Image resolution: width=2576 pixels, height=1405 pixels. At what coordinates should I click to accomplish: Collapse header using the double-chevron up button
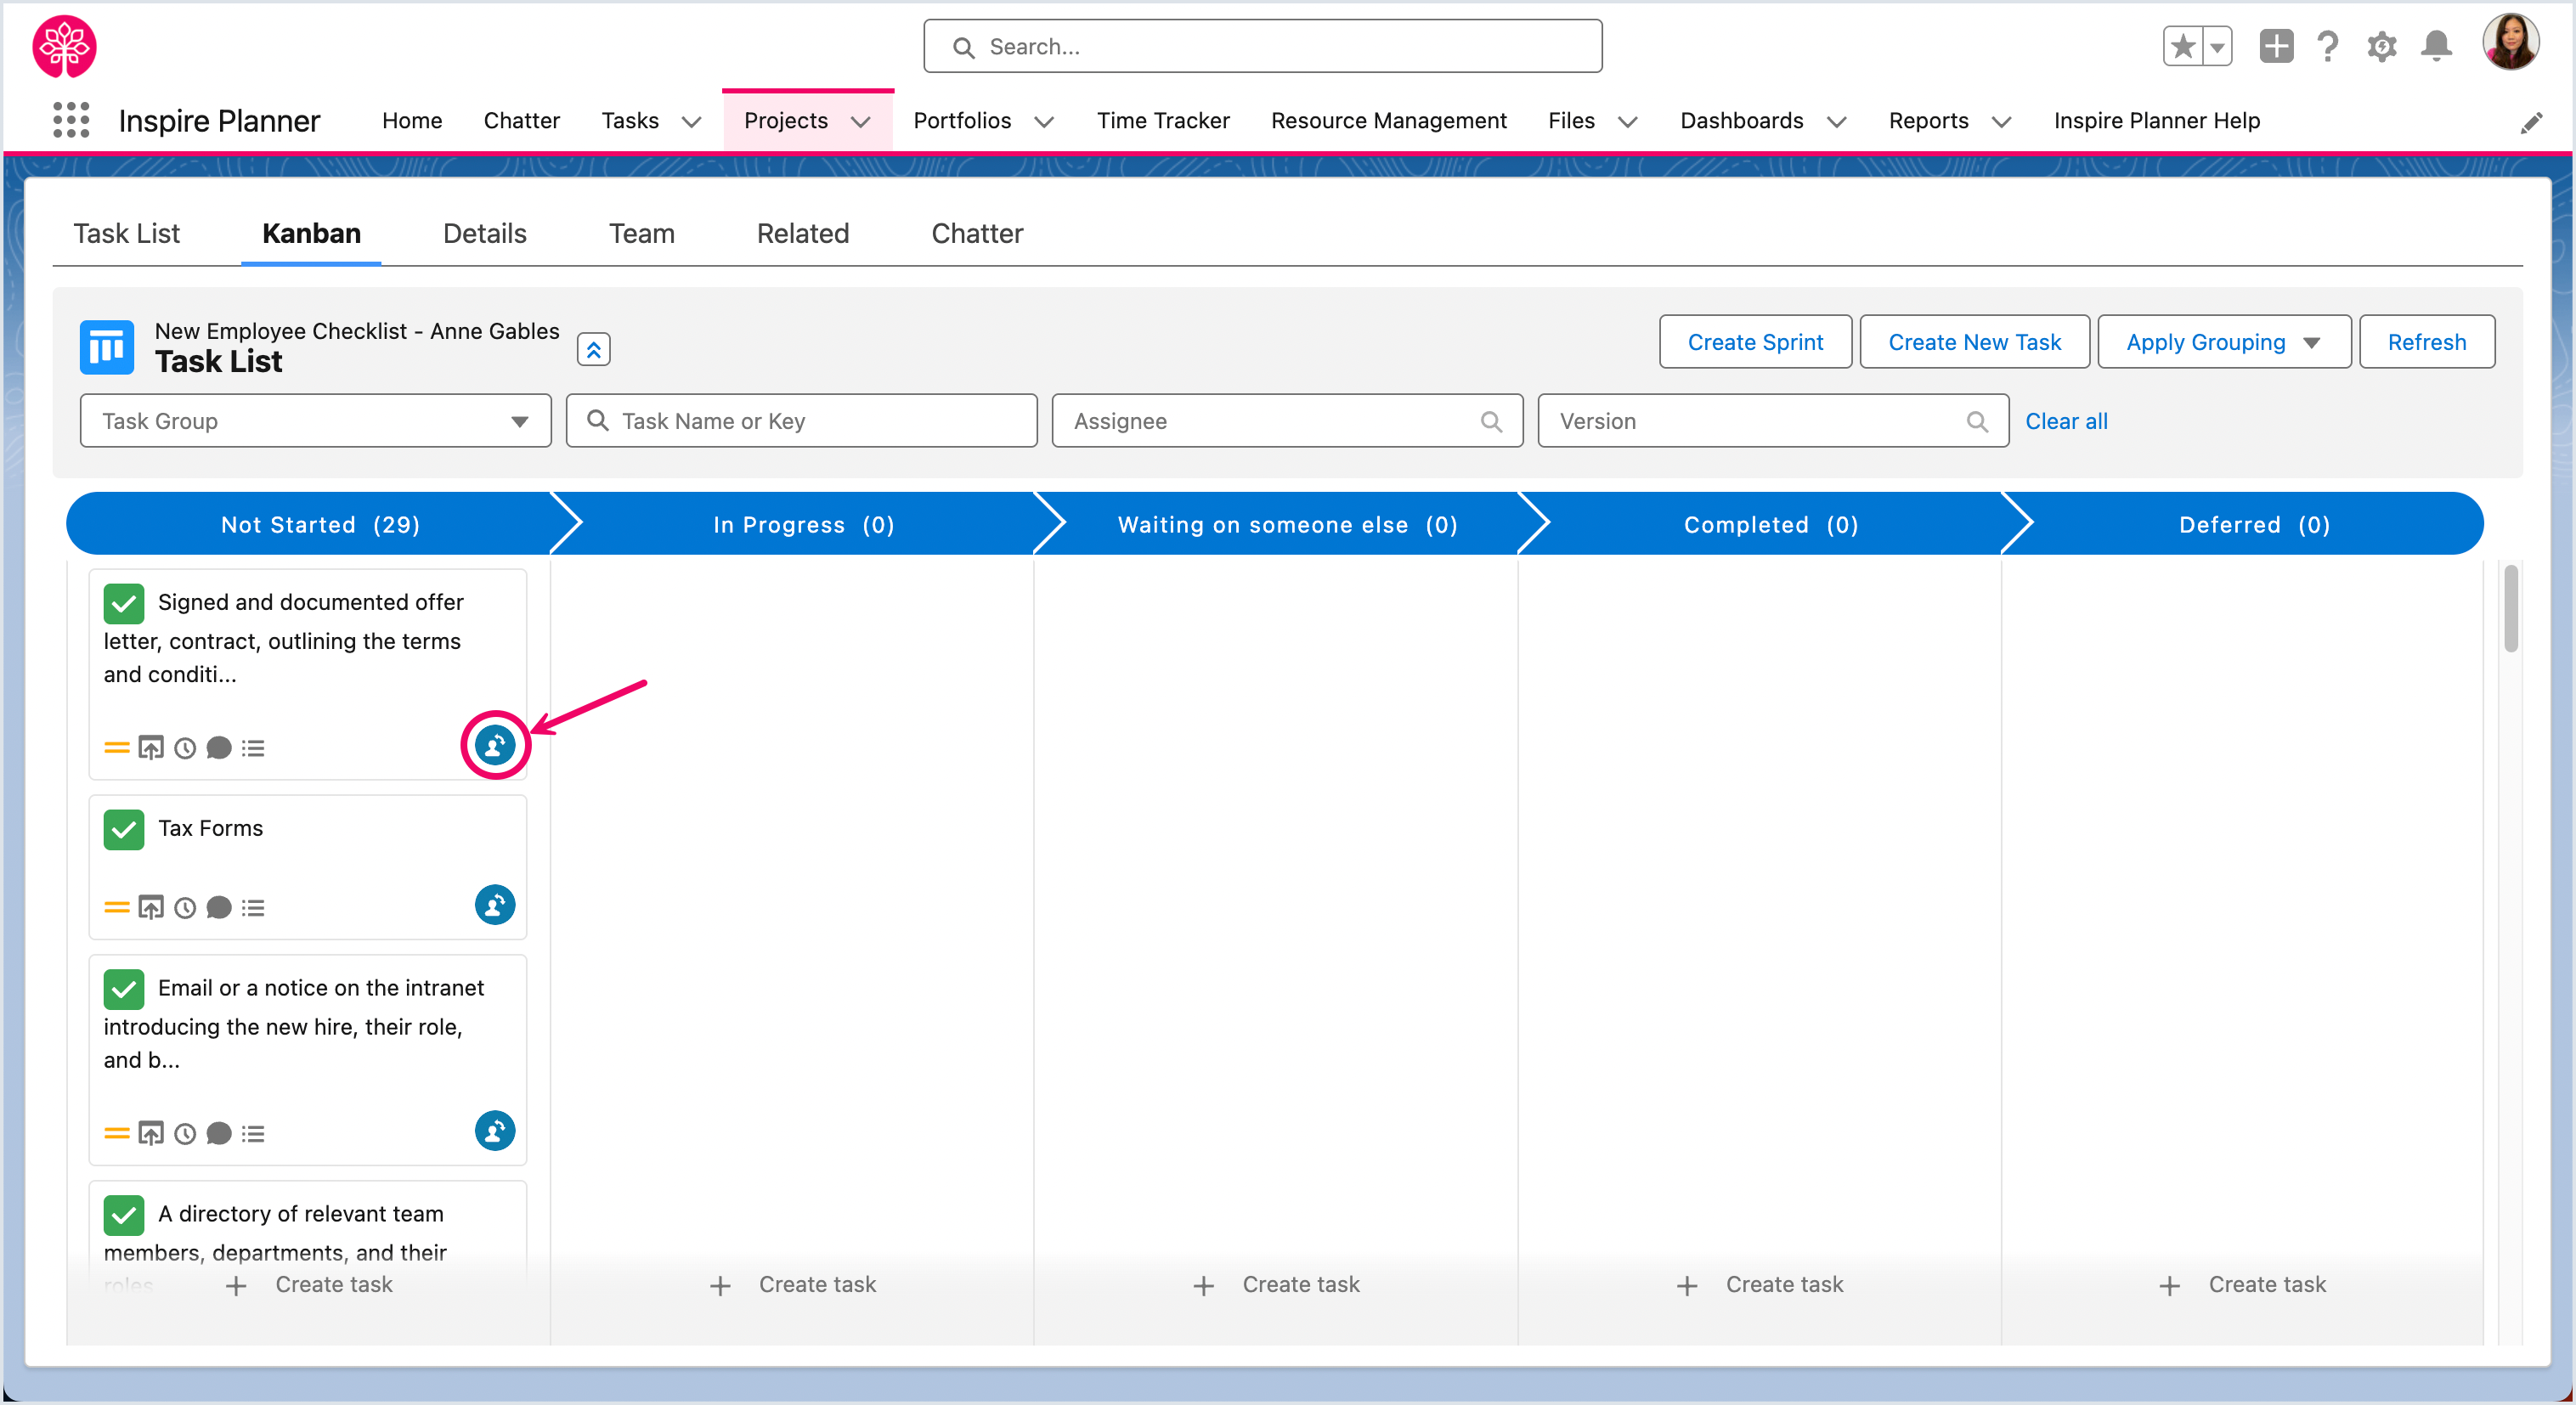point(594,350)
